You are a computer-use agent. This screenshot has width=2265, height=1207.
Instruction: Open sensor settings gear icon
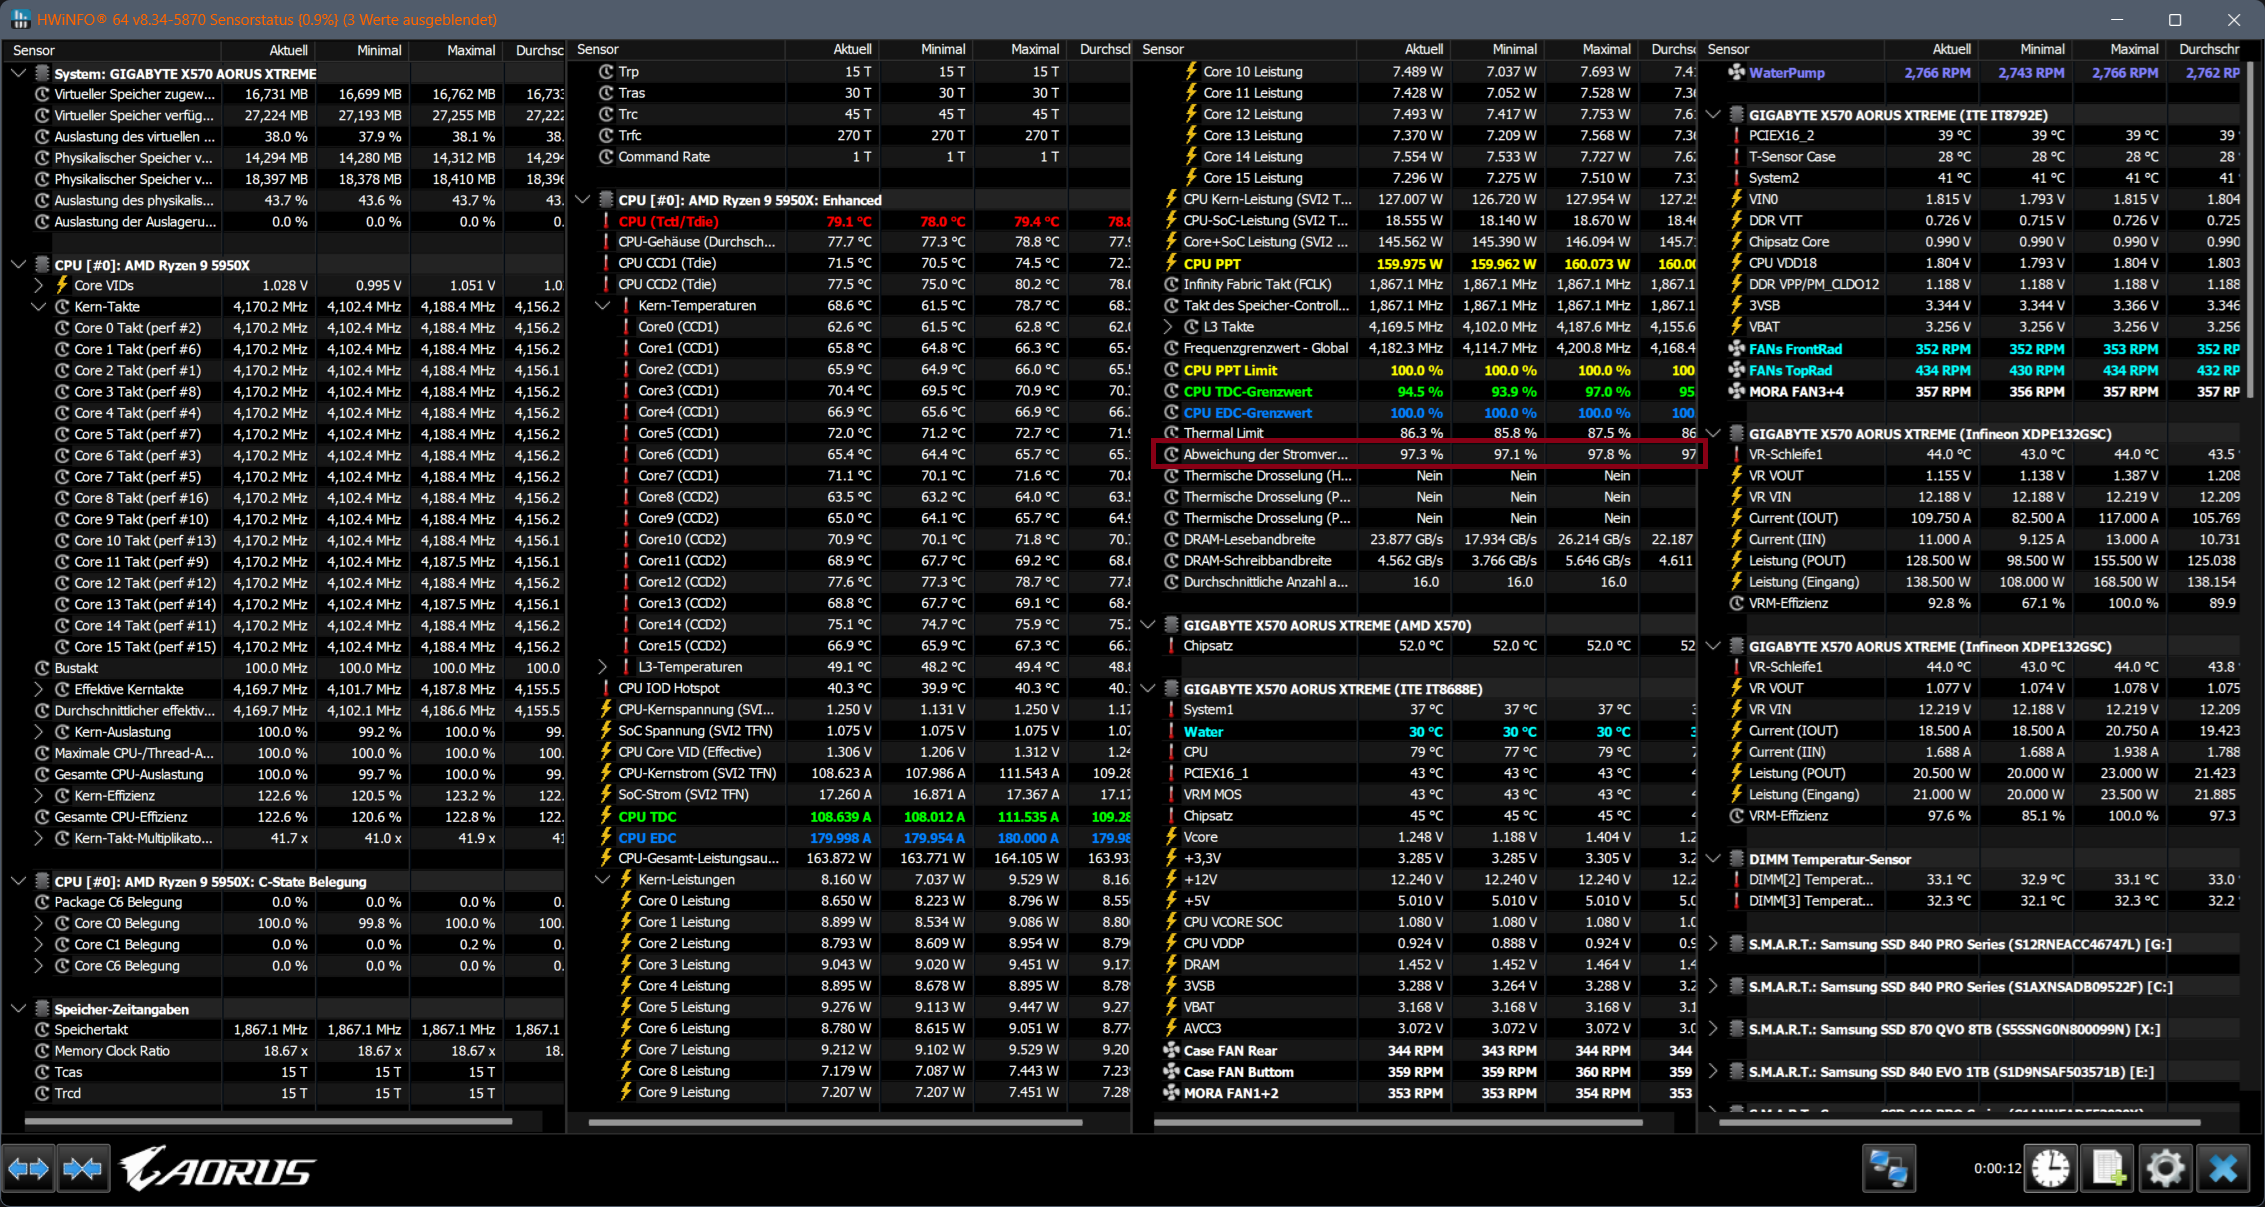click(x=2165, y=1168)
